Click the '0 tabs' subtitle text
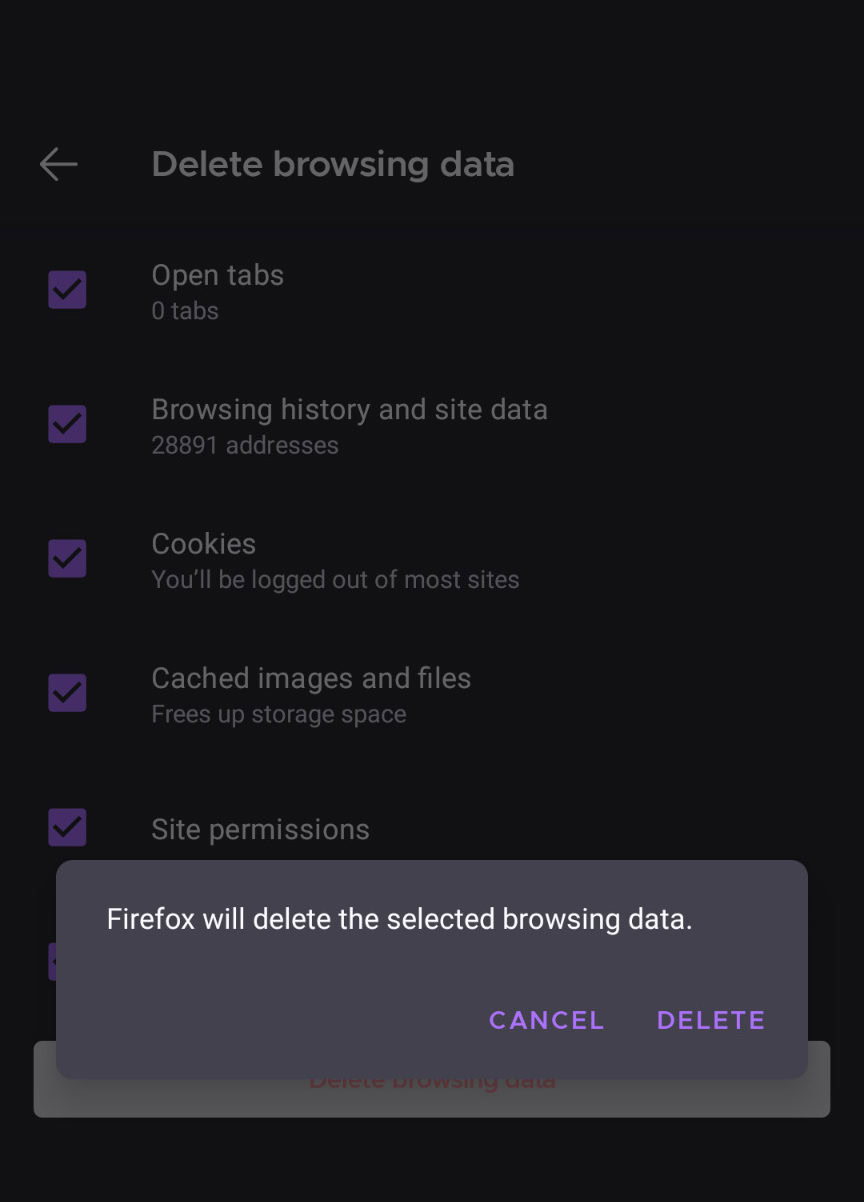Screen dimensions: 864x1202 [x=185, y=311]
